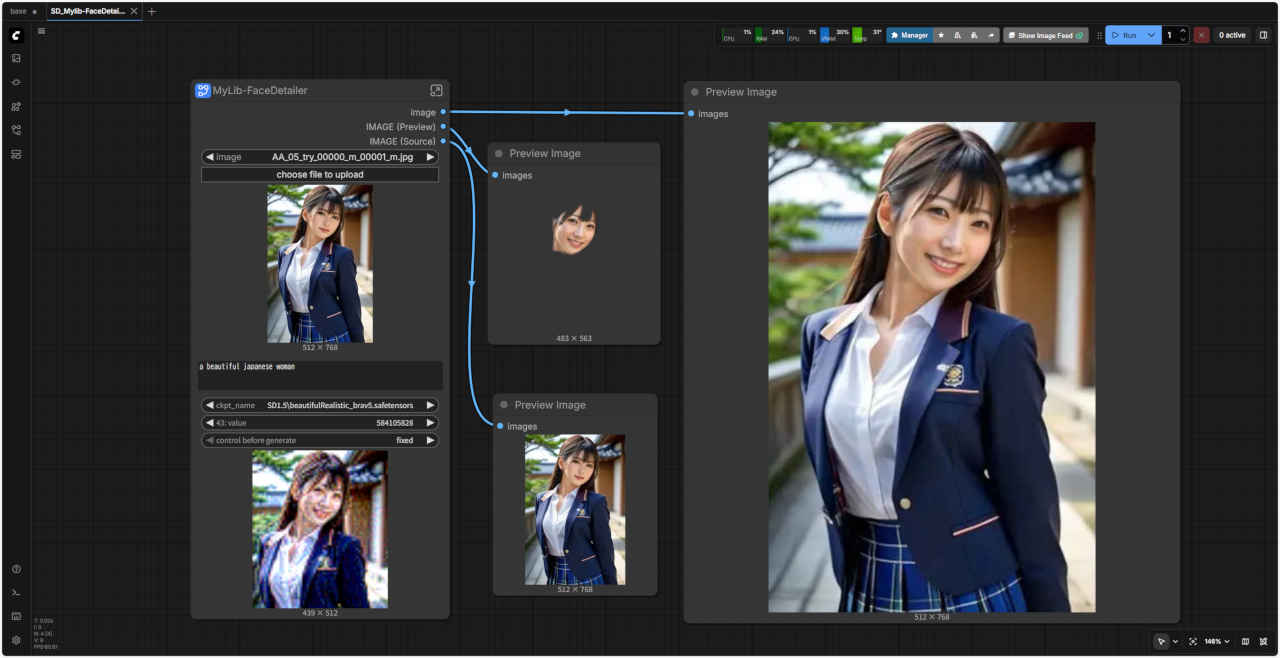
Task: Click the prompt text field
Action: (x=320, y=375)
